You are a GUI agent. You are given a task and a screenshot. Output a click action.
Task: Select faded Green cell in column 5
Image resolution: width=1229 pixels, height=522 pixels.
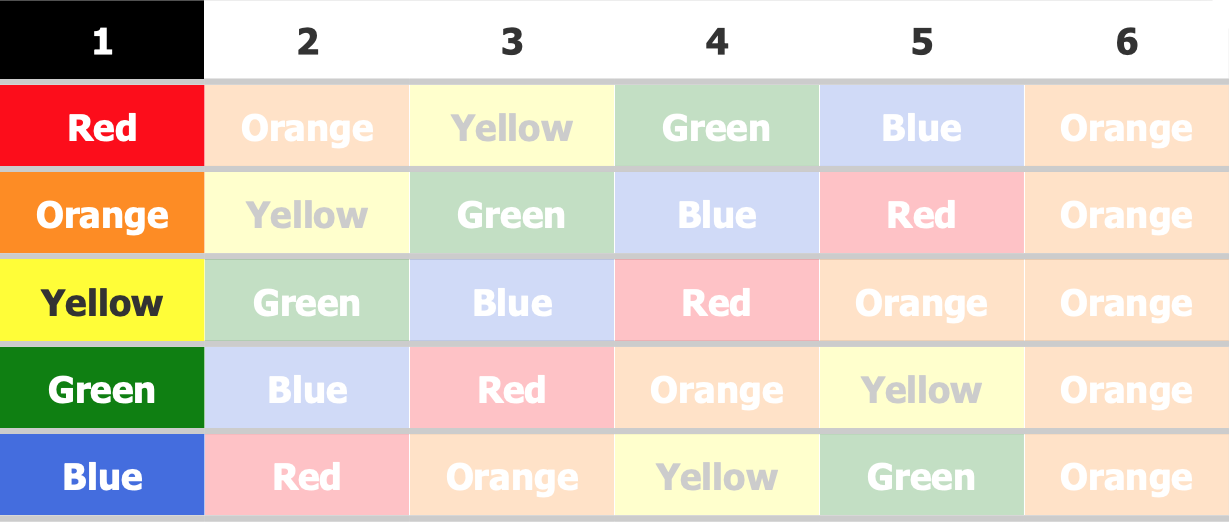point(922,475)
